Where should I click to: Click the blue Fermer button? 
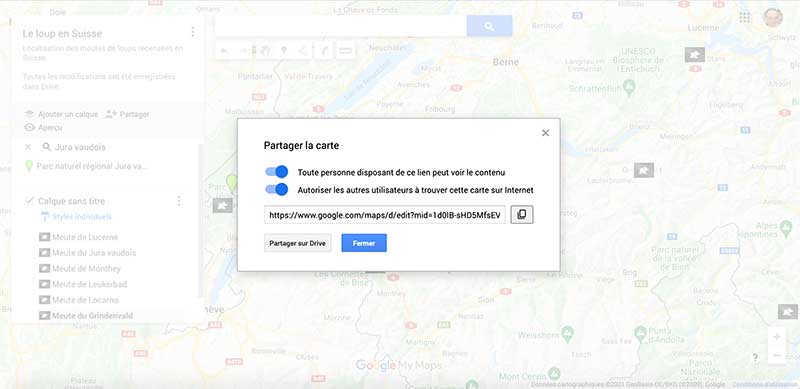[364, 244]
